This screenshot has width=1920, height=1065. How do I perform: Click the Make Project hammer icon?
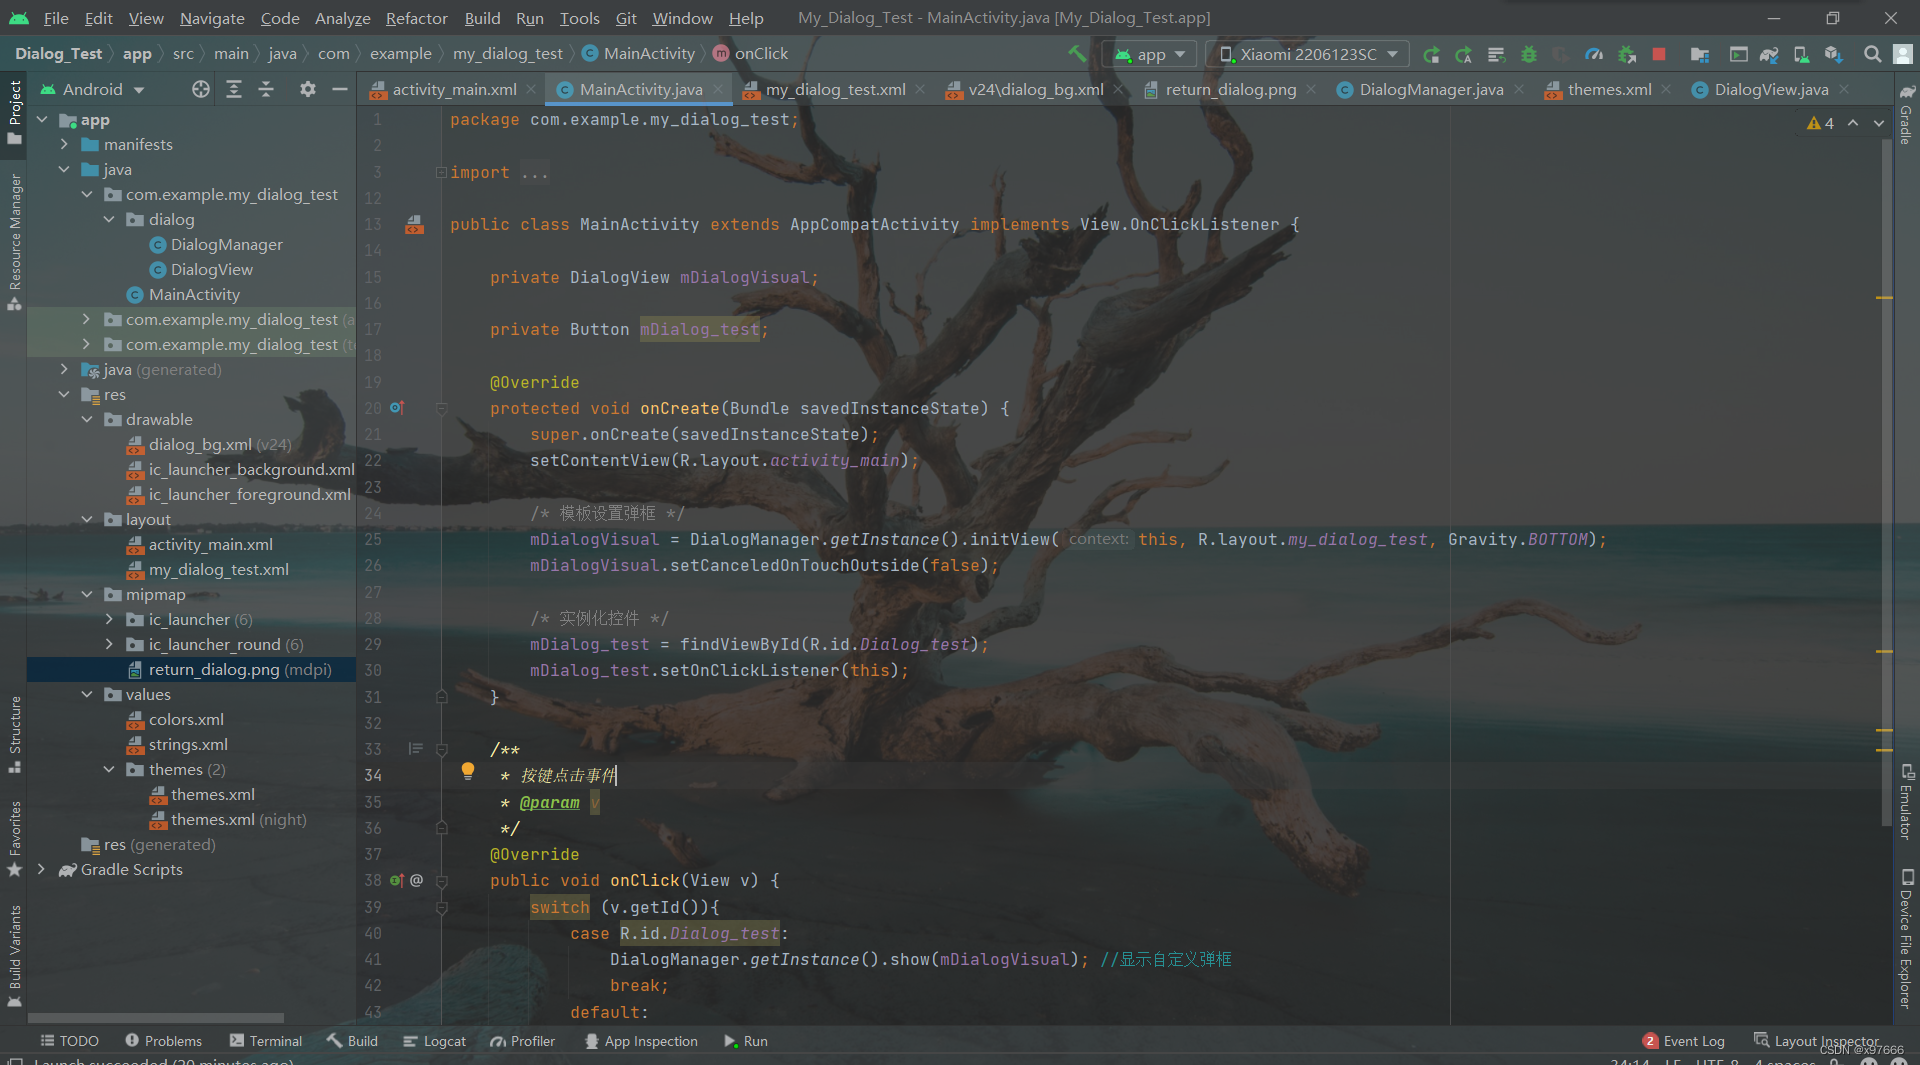pos(1077,54)
